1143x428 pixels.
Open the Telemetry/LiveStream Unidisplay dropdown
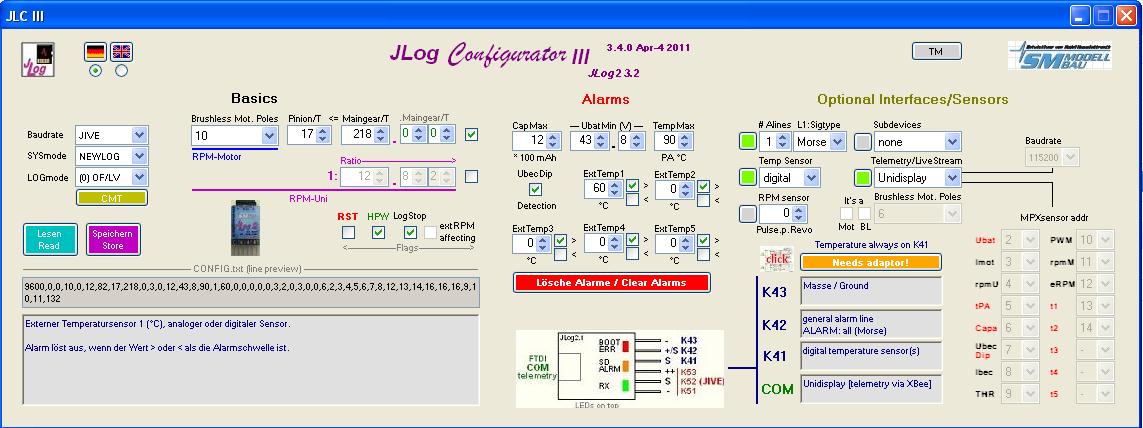click(951, 177)
